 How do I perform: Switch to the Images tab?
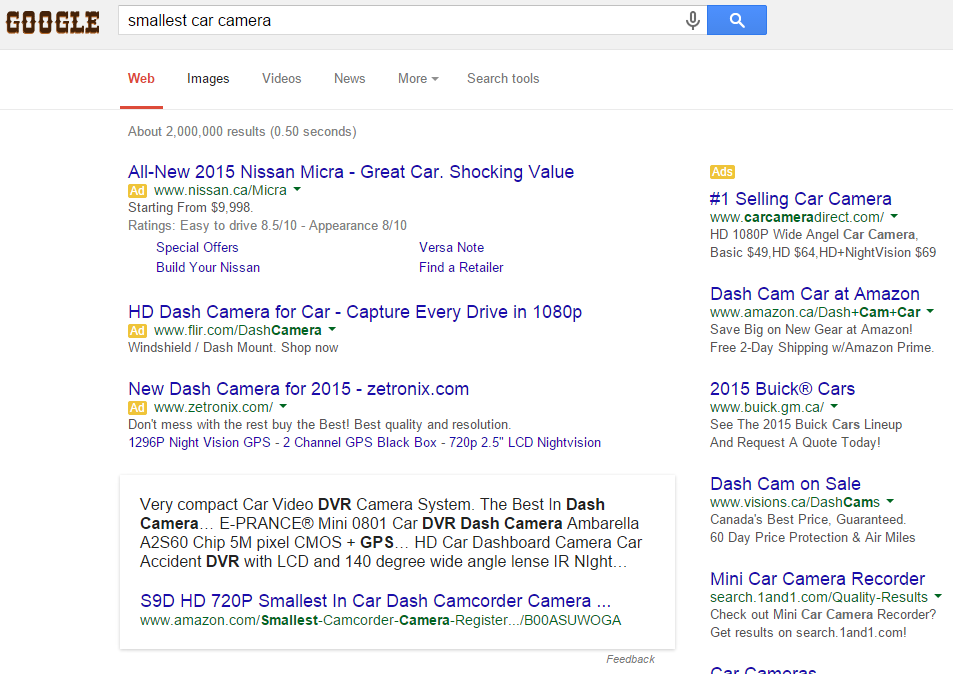click(x=208, y=79)
